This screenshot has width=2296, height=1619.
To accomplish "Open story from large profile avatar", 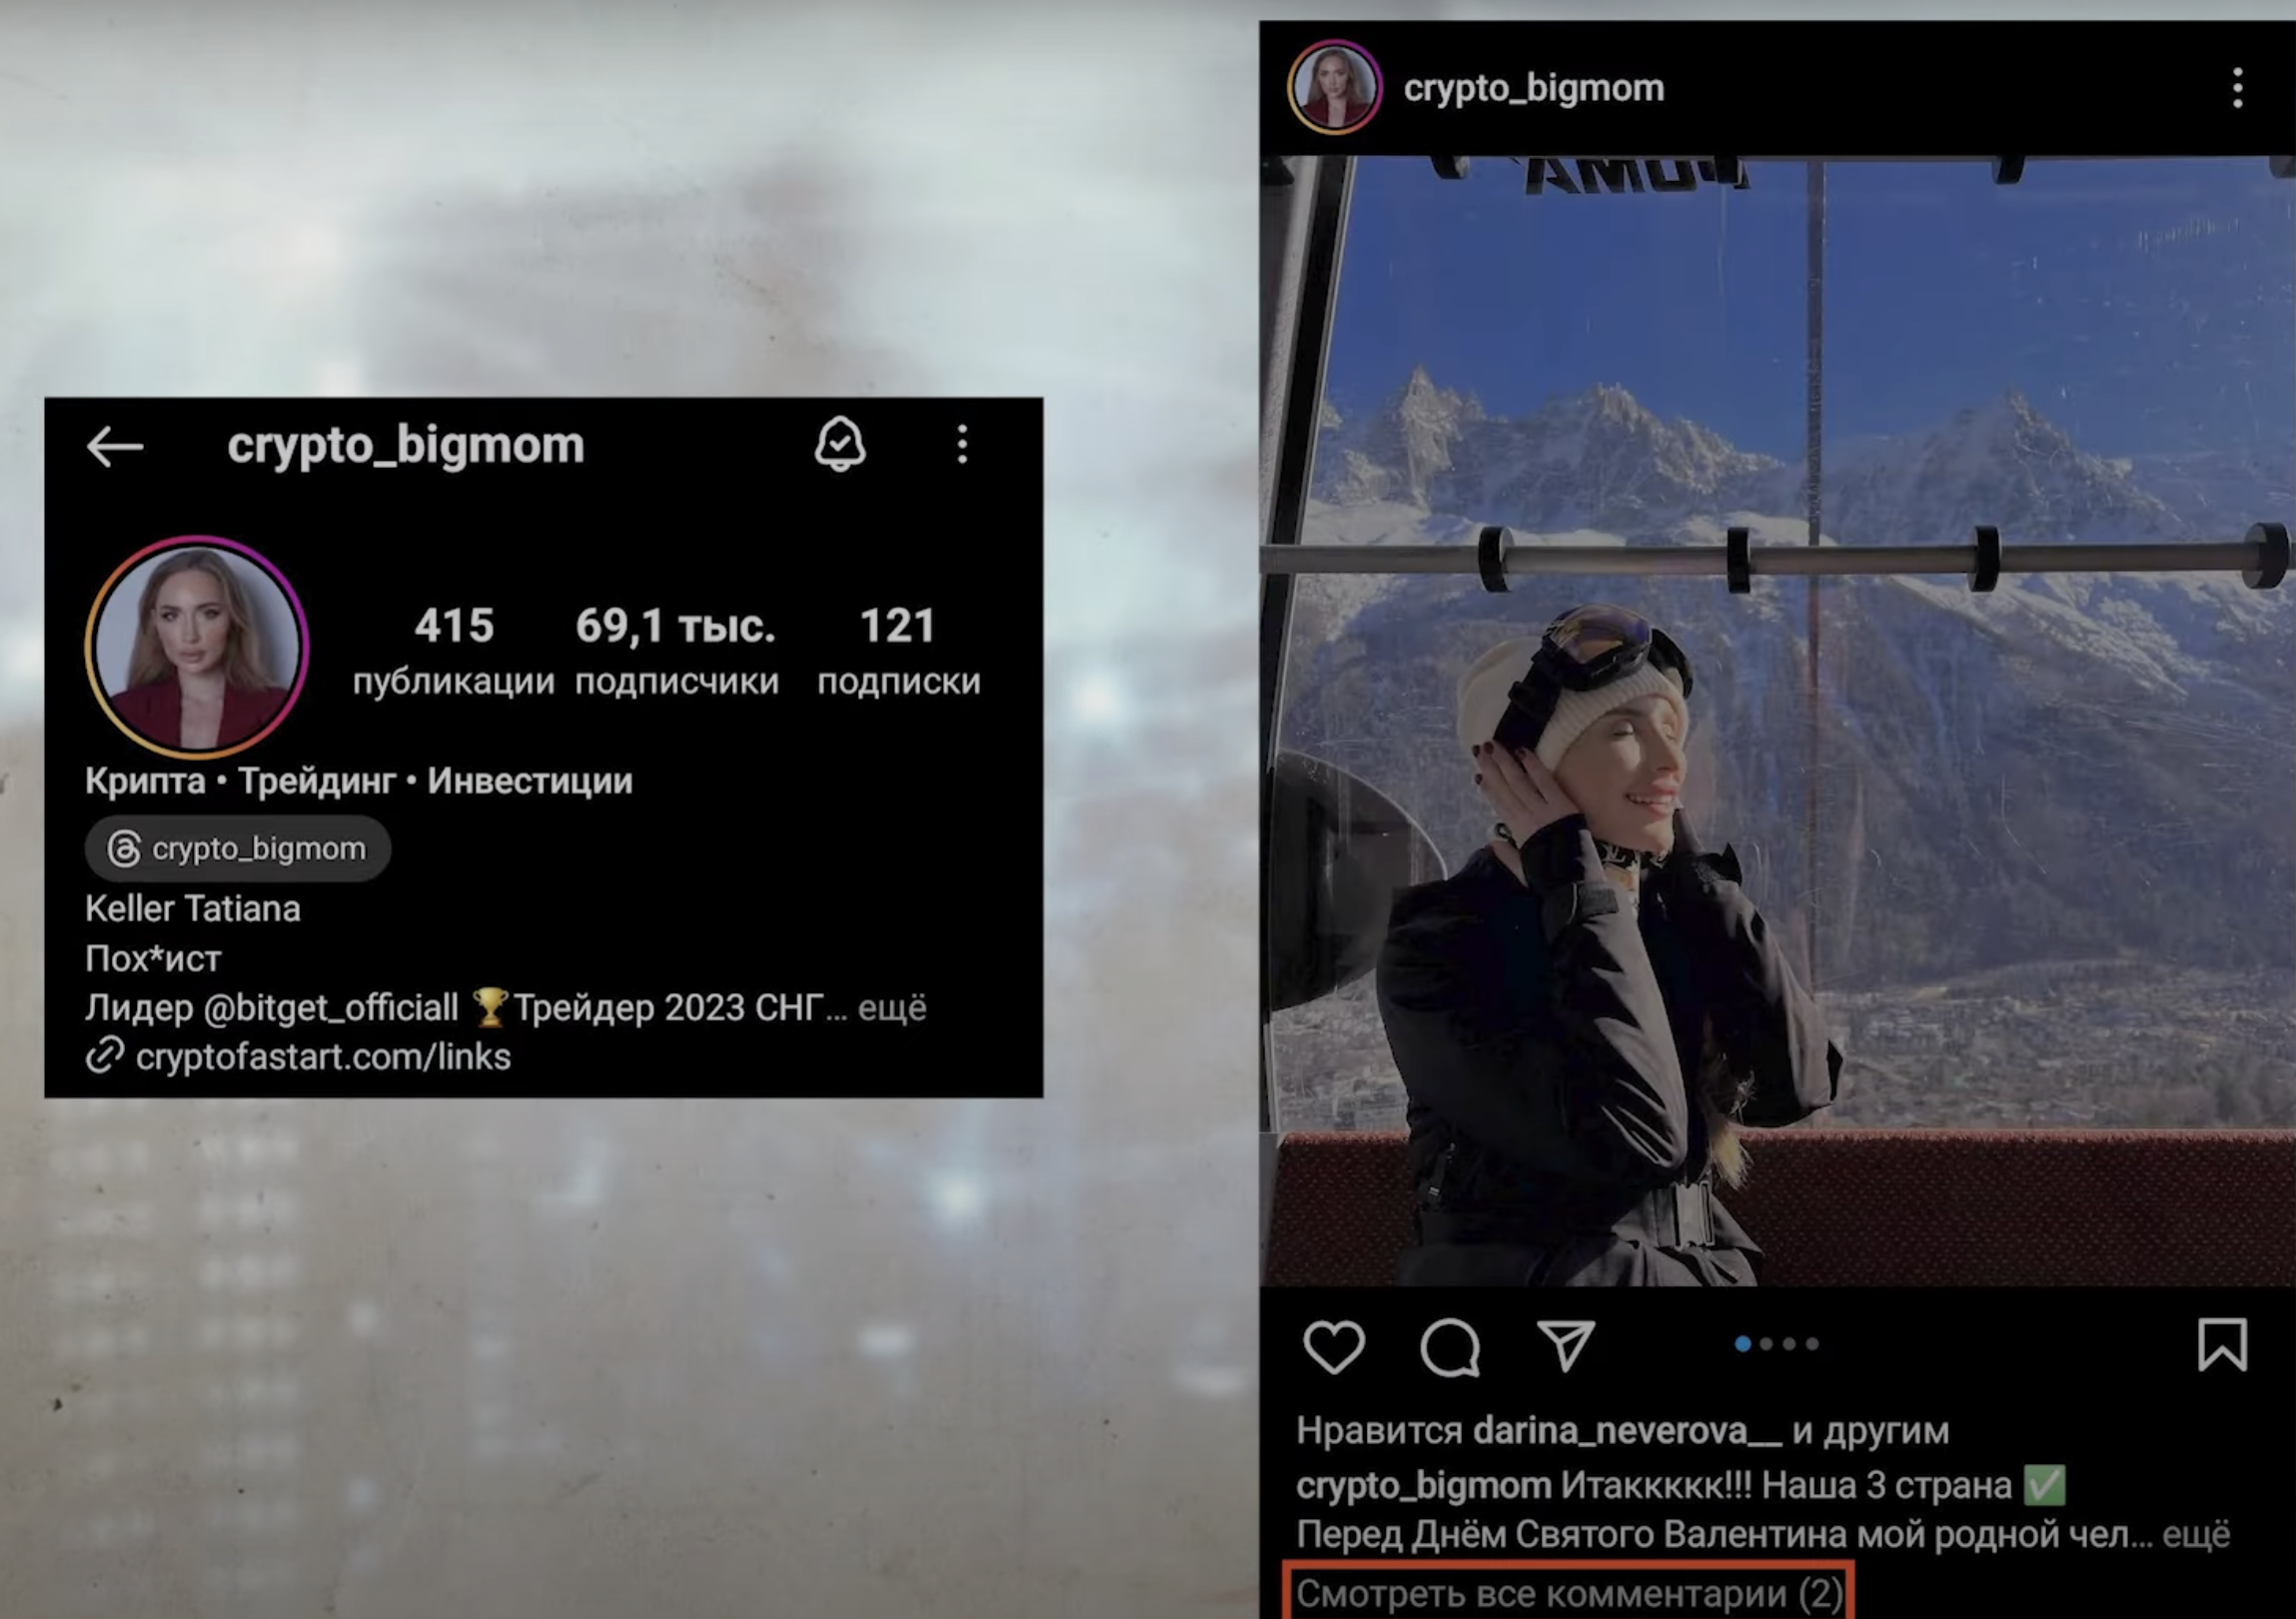I will (197, 647).
